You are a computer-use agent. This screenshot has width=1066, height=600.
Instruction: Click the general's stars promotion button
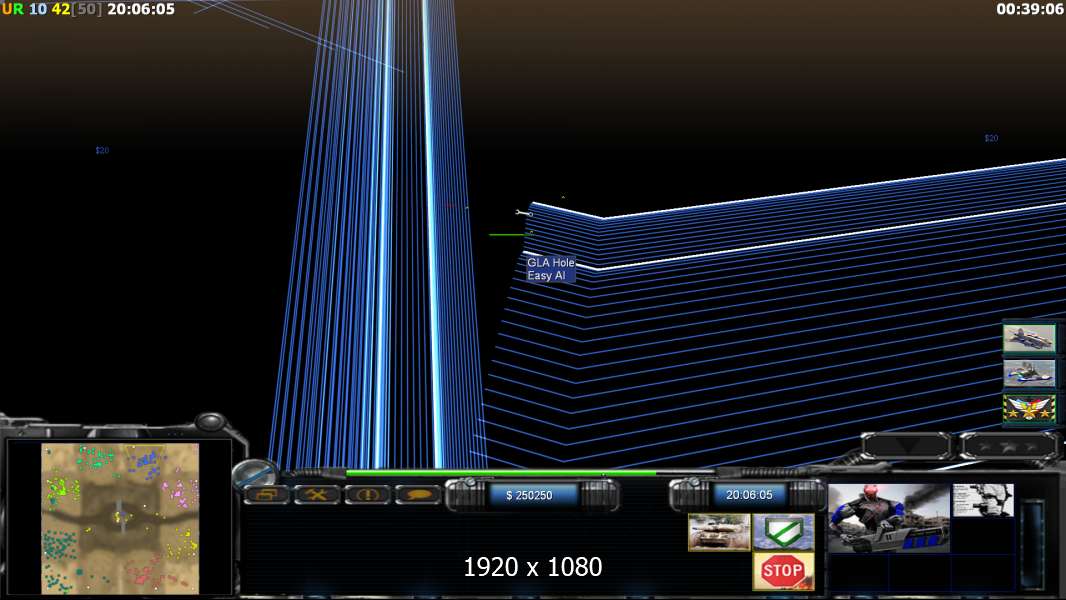coord(1010,446)
